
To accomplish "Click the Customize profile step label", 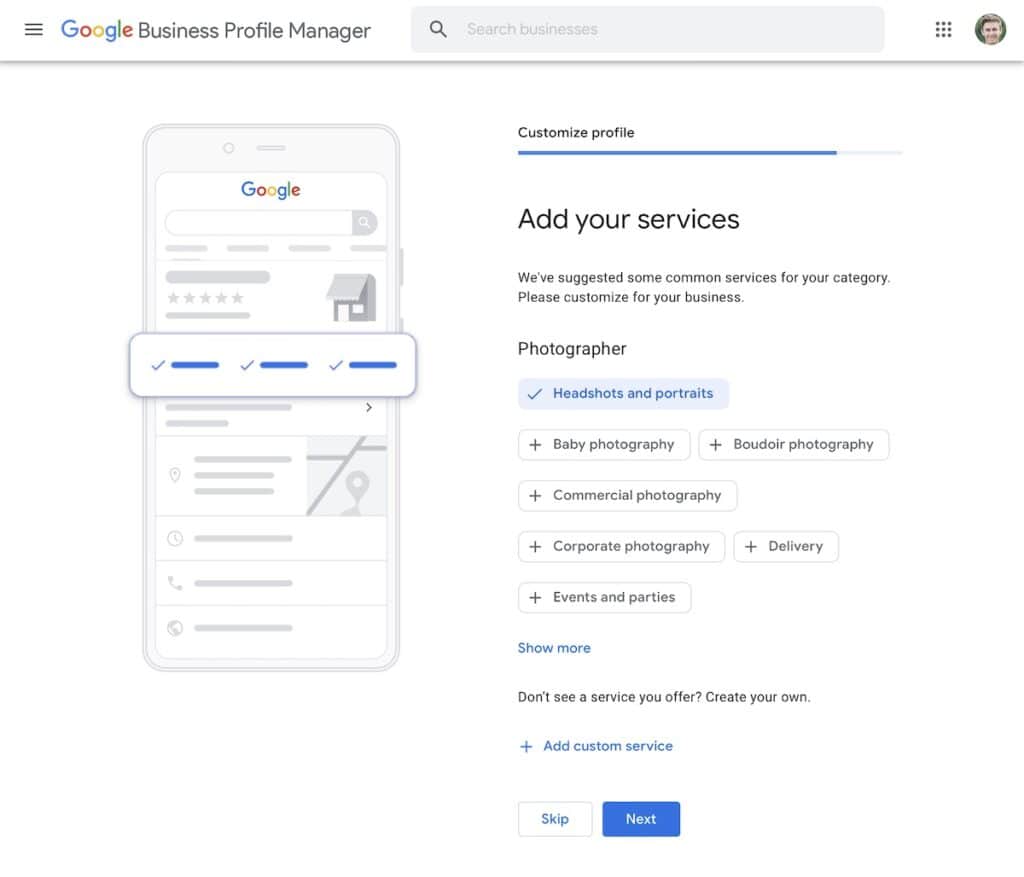I will (576, 132).
